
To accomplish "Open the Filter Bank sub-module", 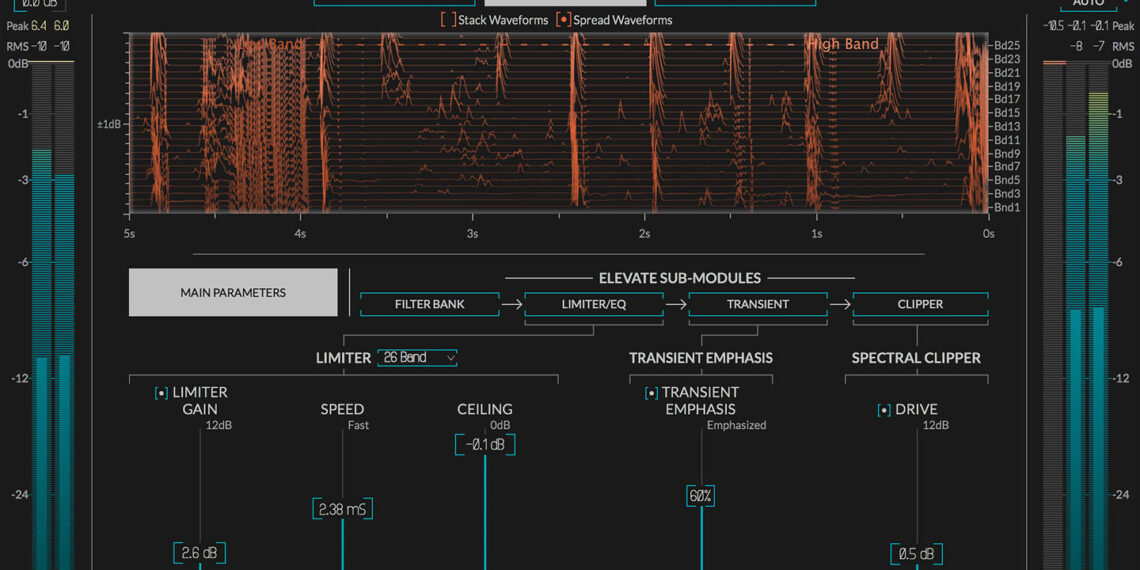I will pyautogui.click(x=429, y=304).
